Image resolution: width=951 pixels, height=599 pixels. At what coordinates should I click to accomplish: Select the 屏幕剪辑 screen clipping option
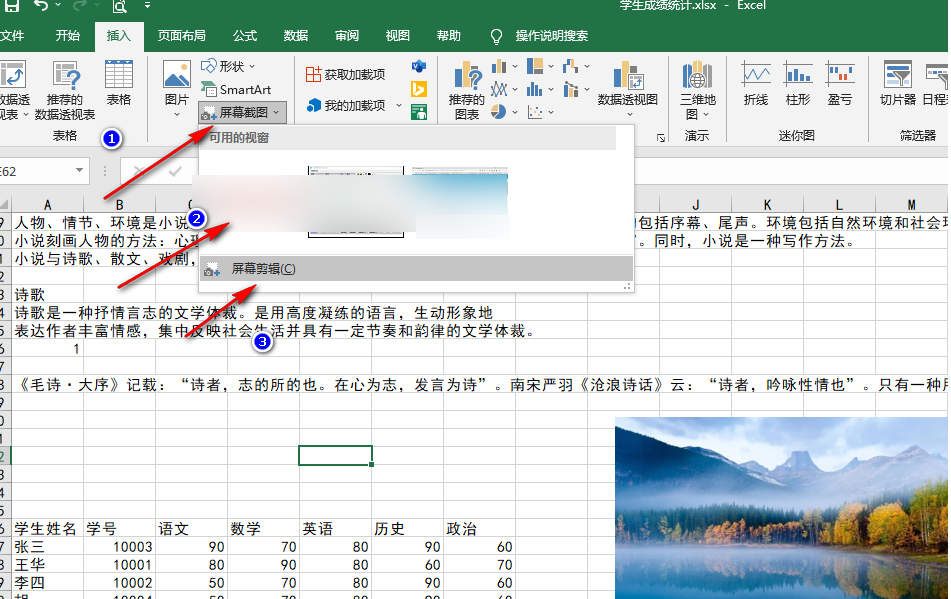[x=262, y=268]
